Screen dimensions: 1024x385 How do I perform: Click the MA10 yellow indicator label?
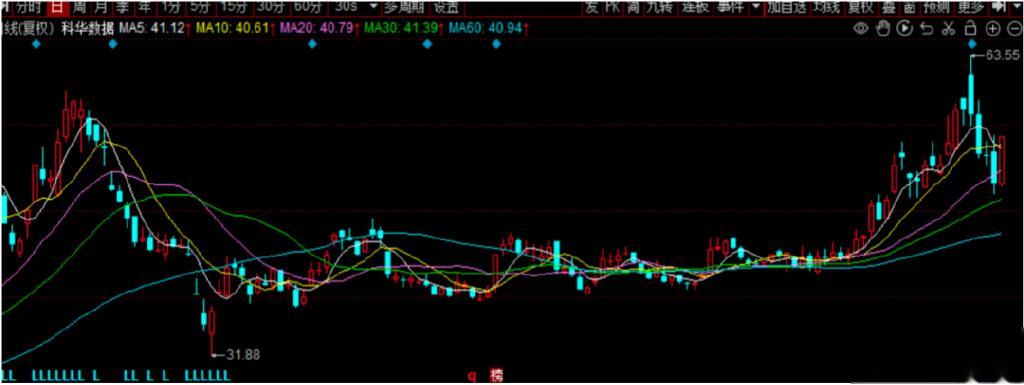coord(232,29)
